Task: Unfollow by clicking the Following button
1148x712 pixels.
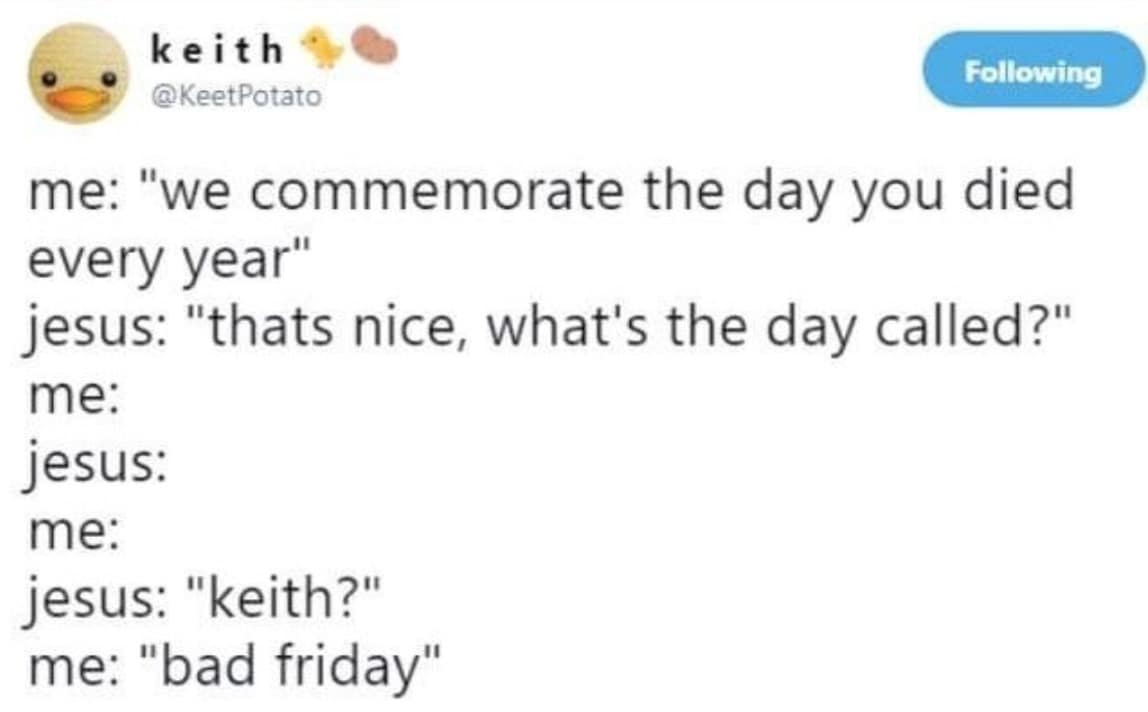Action: point(1034,70)
